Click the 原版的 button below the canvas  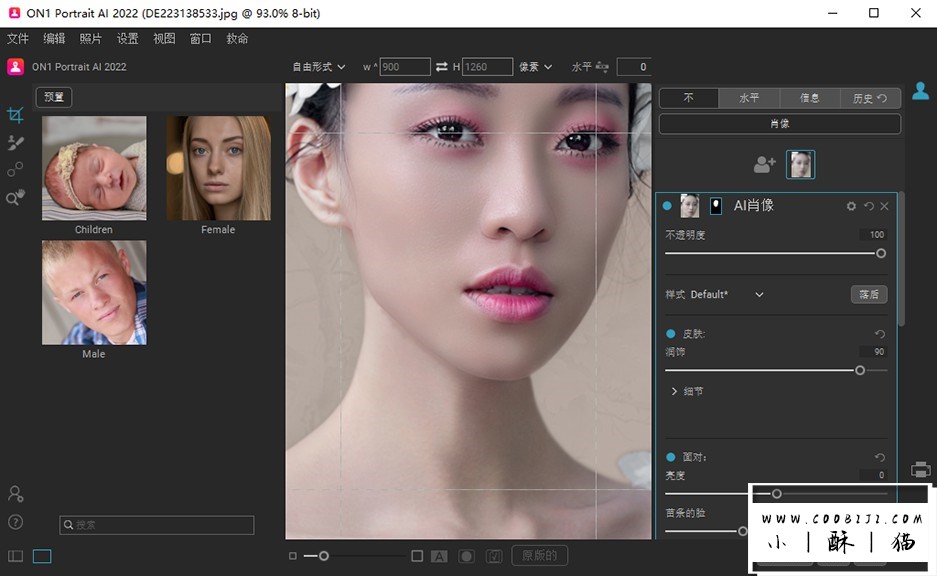541,555
